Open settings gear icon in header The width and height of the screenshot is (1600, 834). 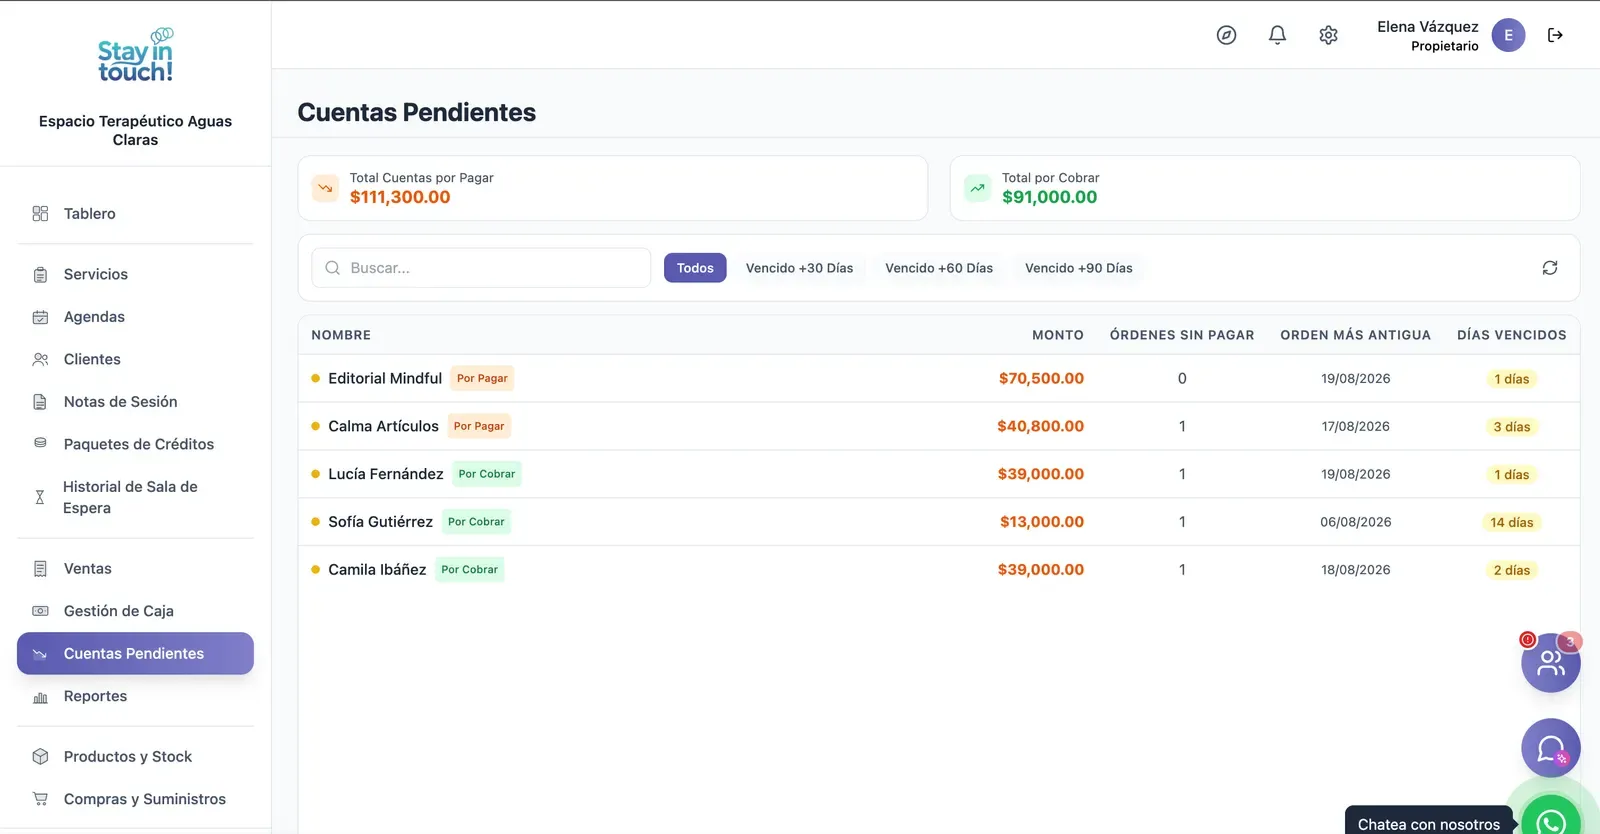point(1328,35)
